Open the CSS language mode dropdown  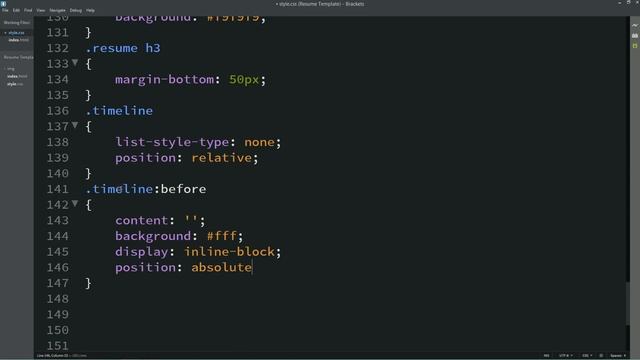pos(587,356)
